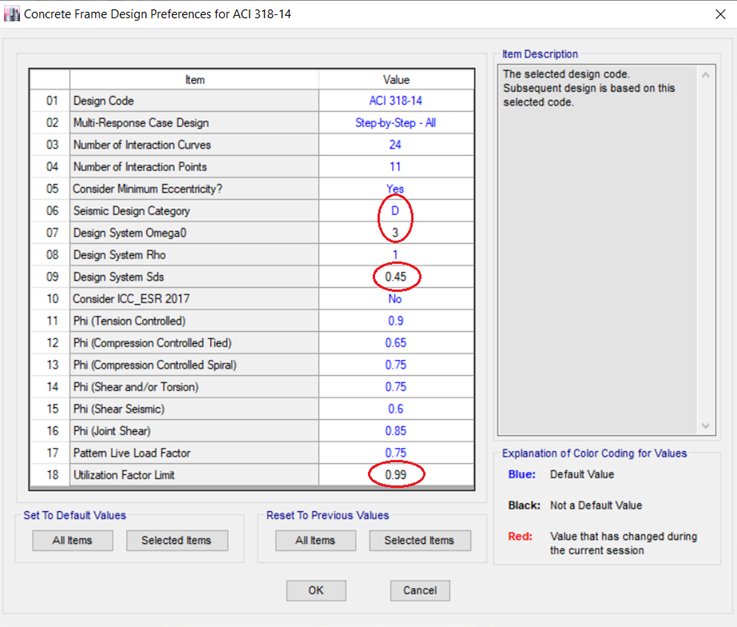Viewport: 737px width, 627px height.
Task: Select the Seismic Design Category value D
Action: [396, 211]
